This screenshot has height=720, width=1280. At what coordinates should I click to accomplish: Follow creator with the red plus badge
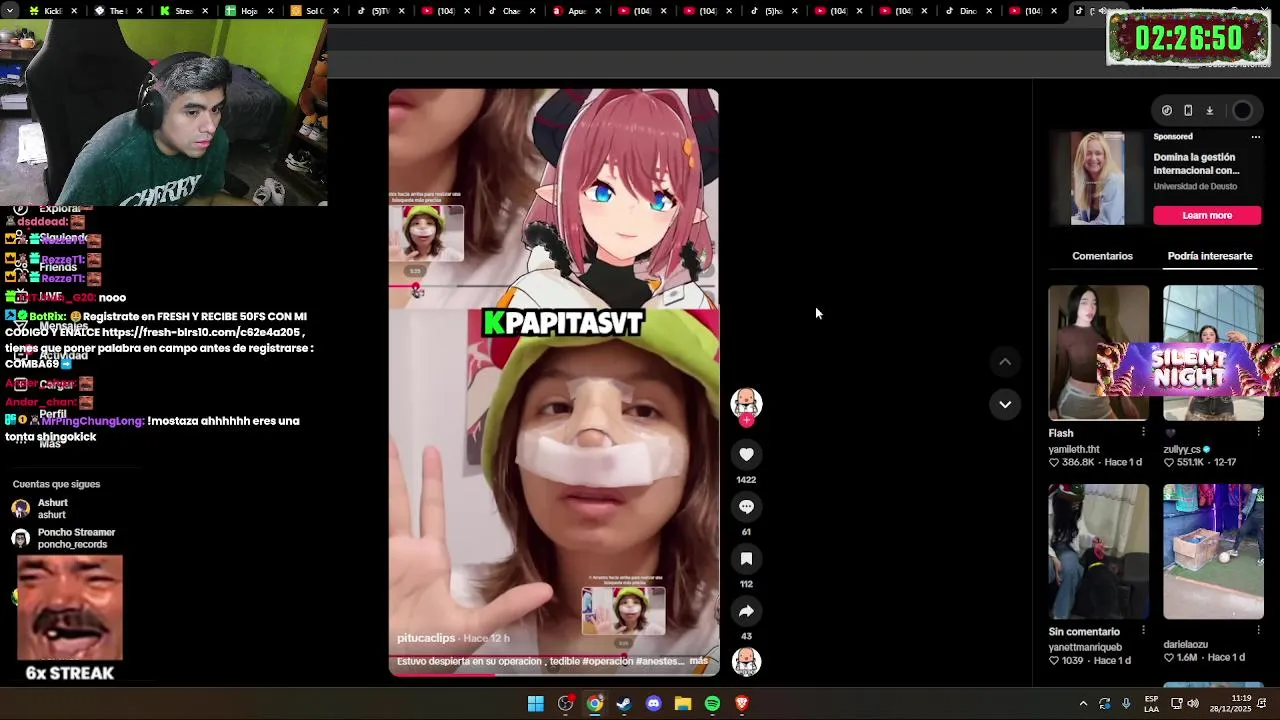point(746,421)
